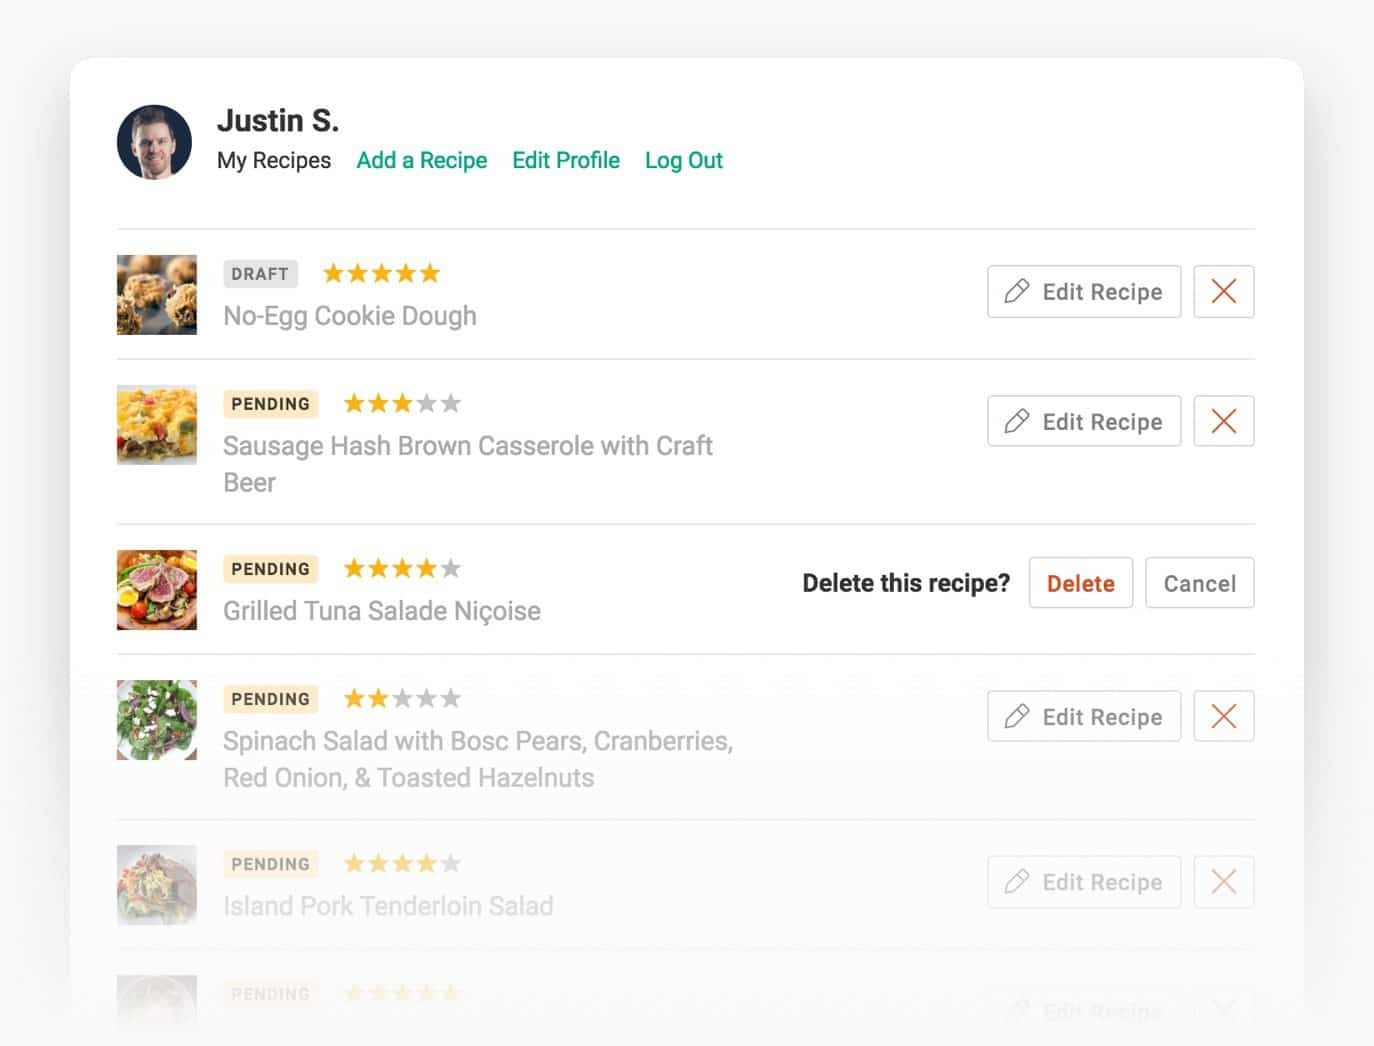Confirm Delete for Grilled Tuna Salade Niçoise
Screen dimensions: 1374x1046
tap(1080, 583)
